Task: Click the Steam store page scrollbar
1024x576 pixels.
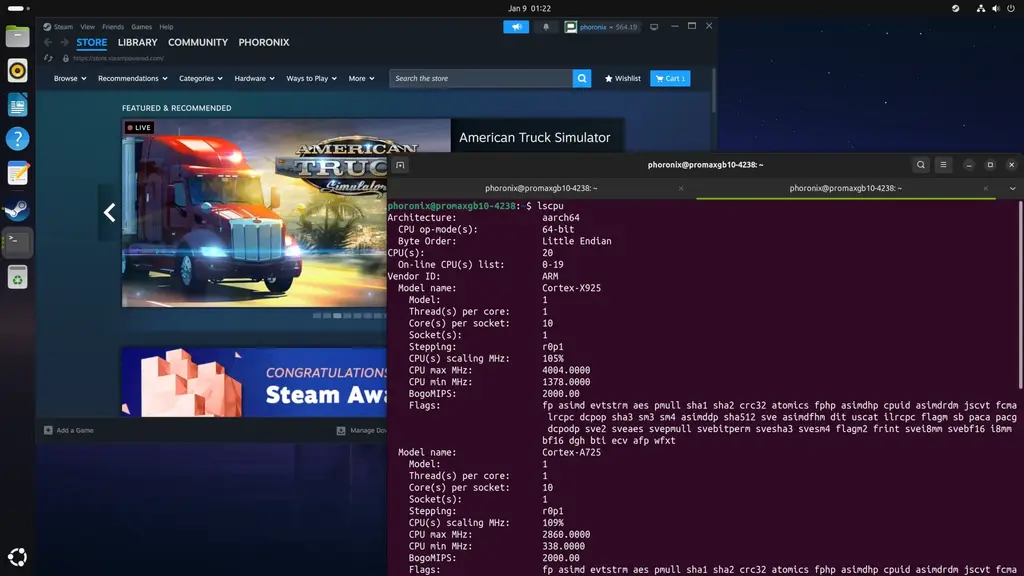Action: (713, 90)
